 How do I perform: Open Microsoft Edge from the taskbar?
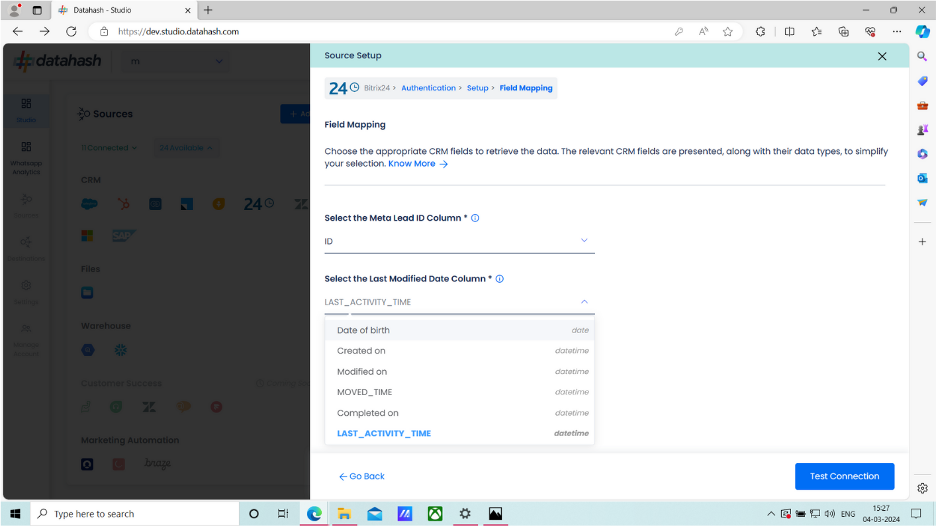tap(314, 513)
